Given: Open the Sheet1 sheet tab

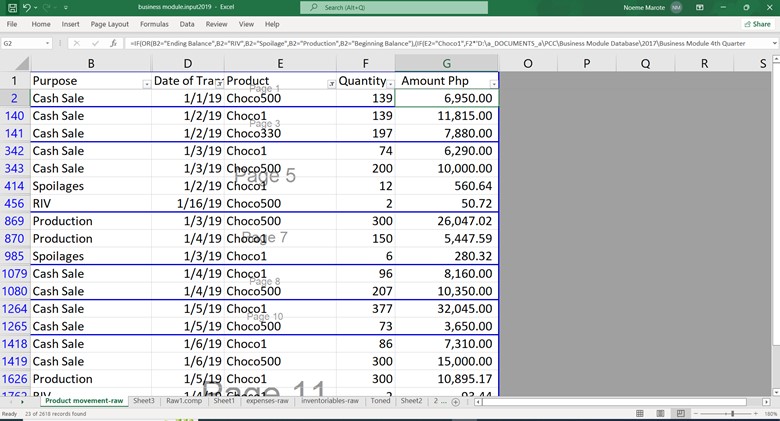Looking at the screenshot, I should pos(224,401).
